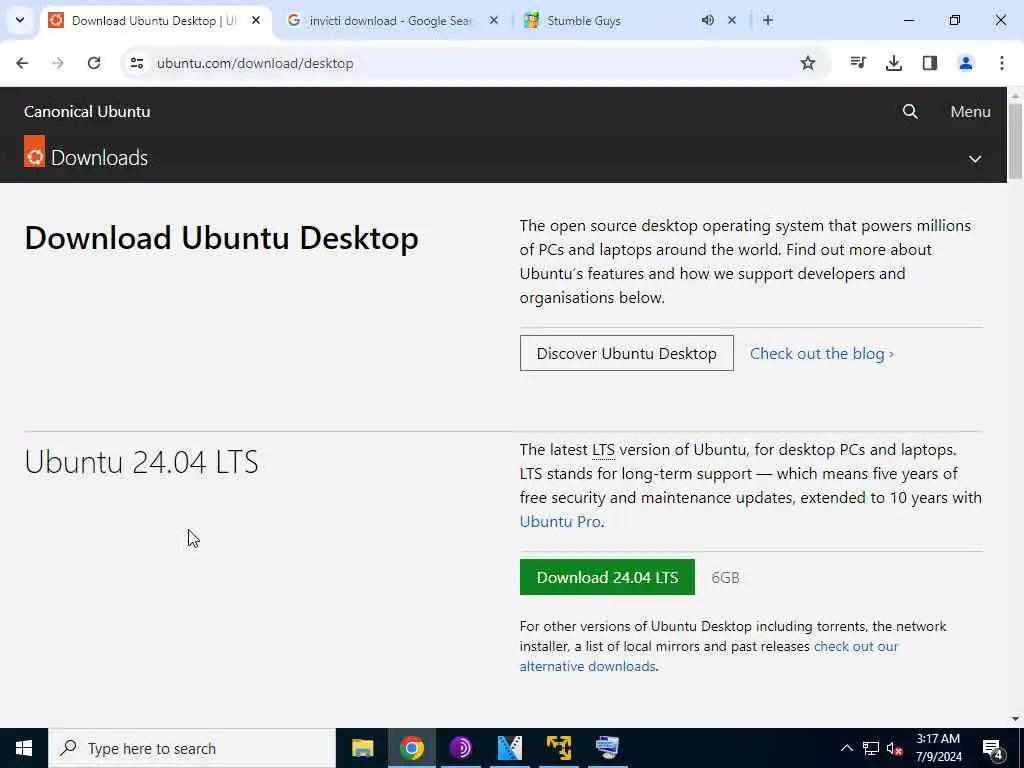Show hidden system tray icons

click(x=846, y=748)
